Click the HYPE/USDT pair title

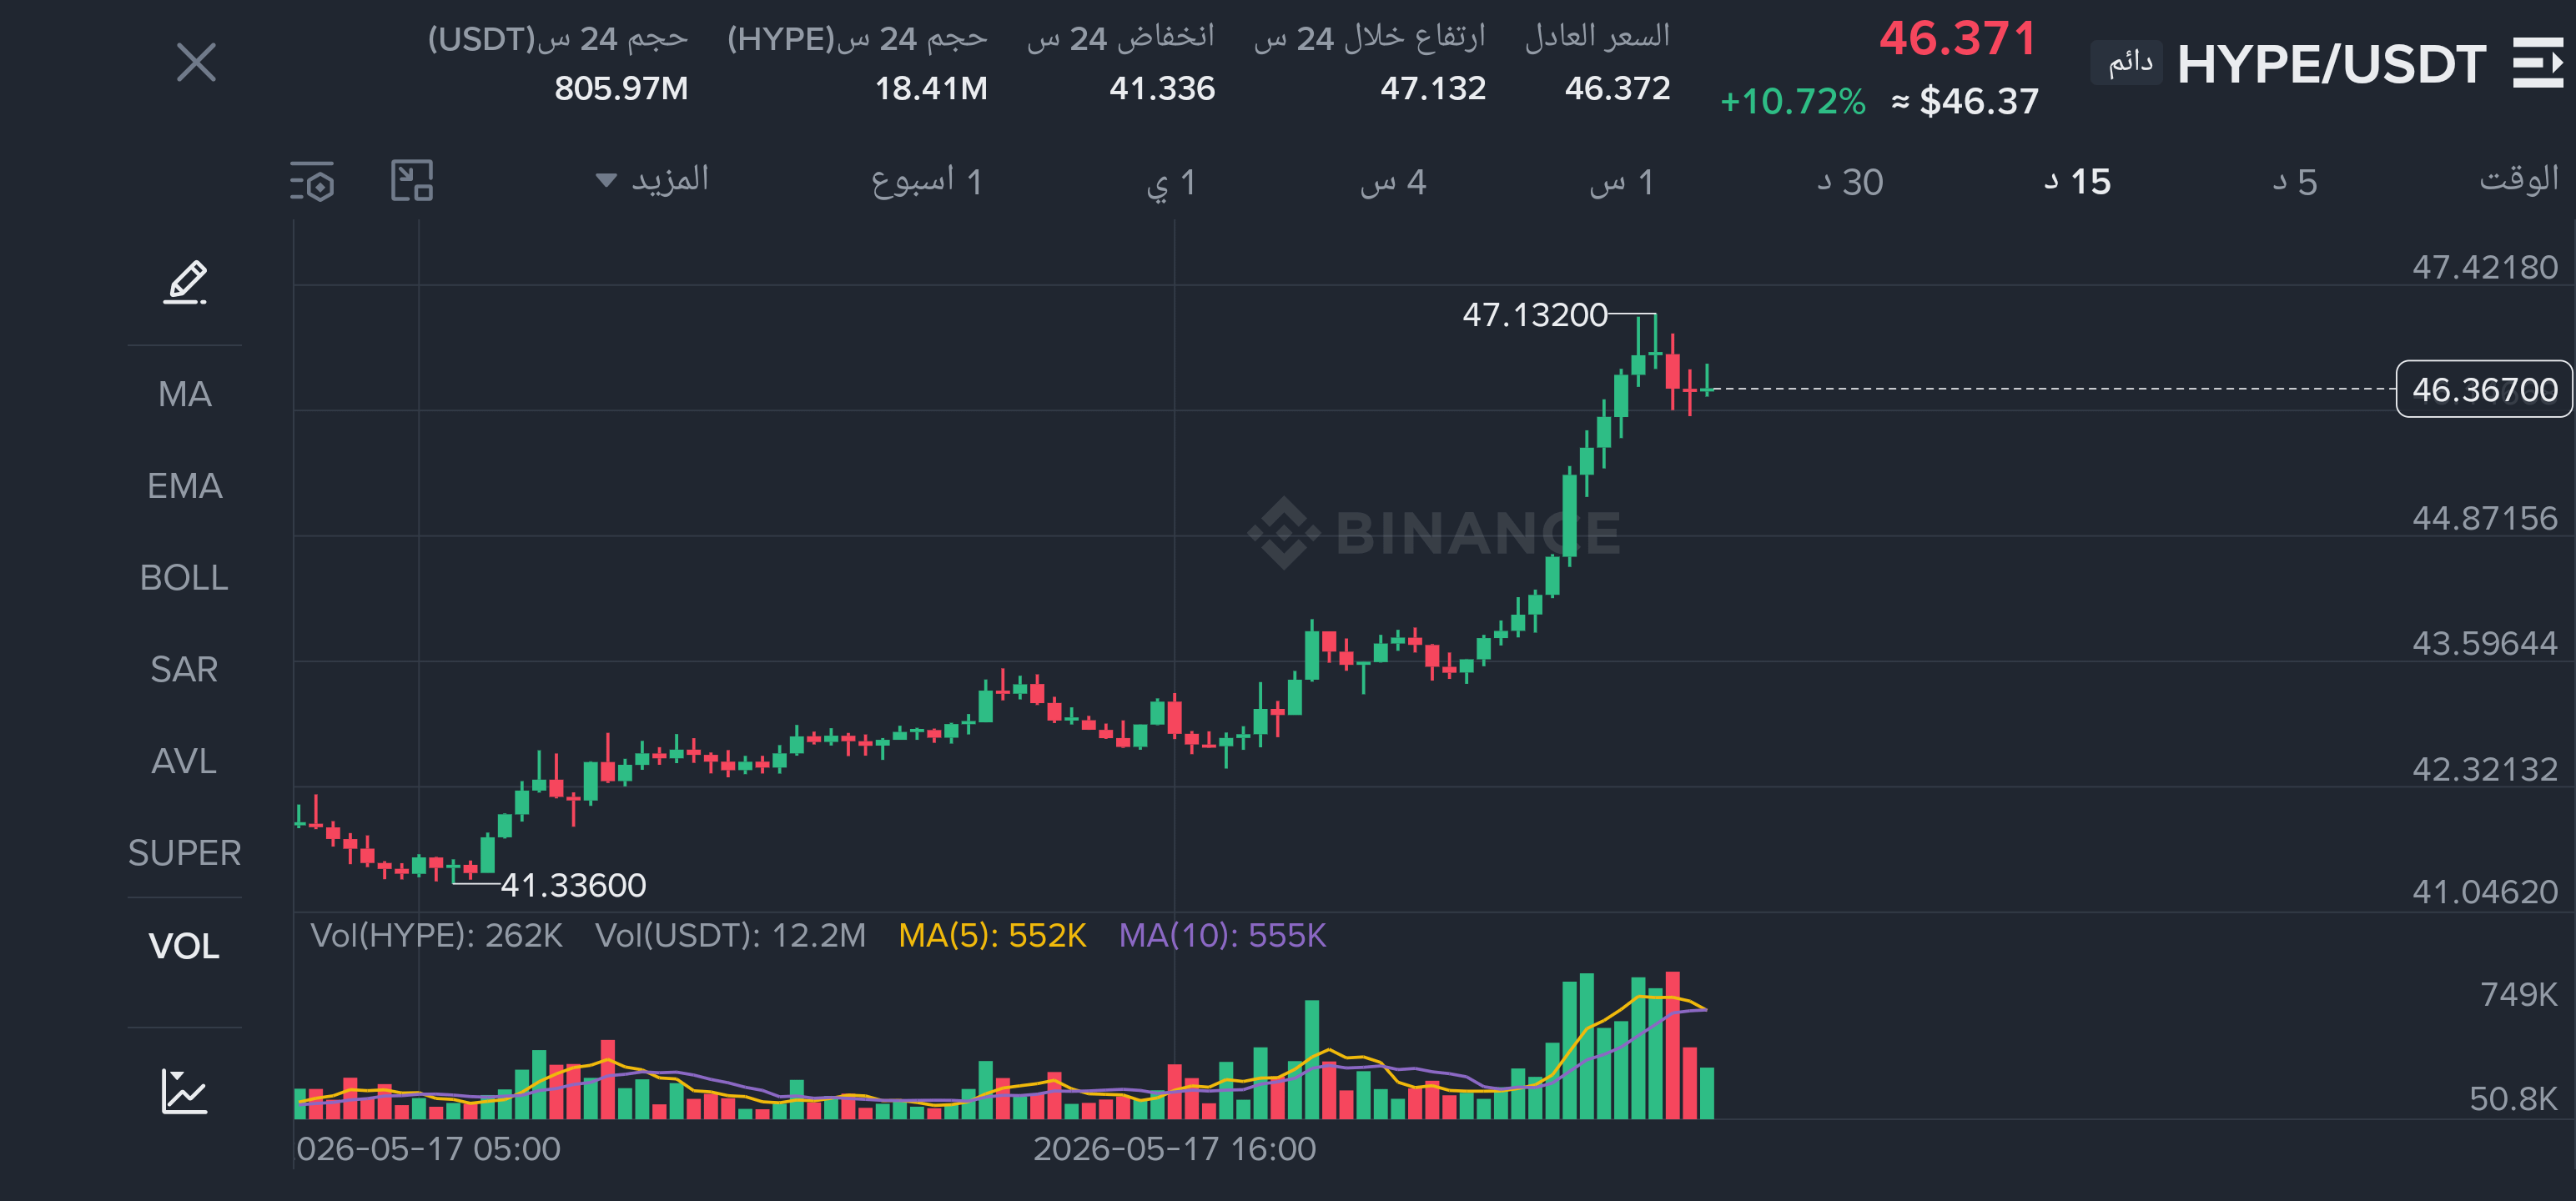coord(2331,64)
